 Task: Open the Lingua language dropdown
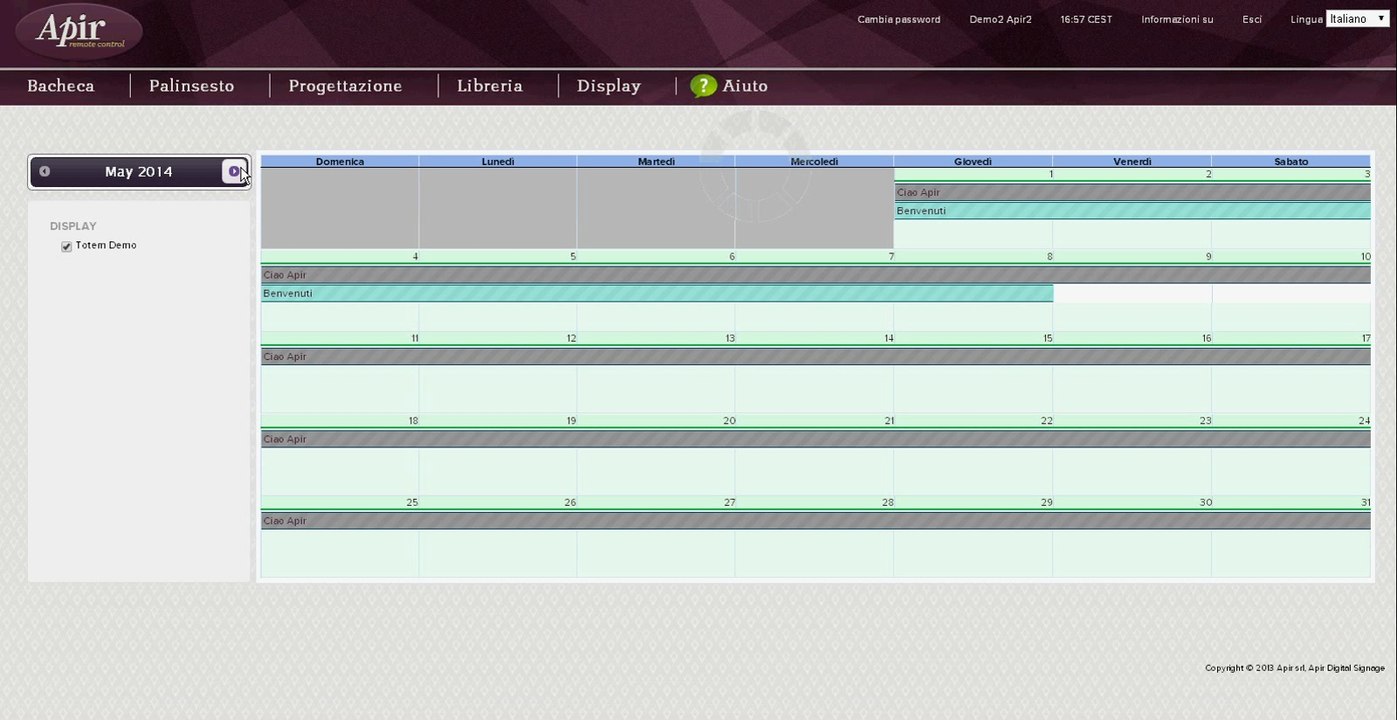click(x=1357, y=19)
